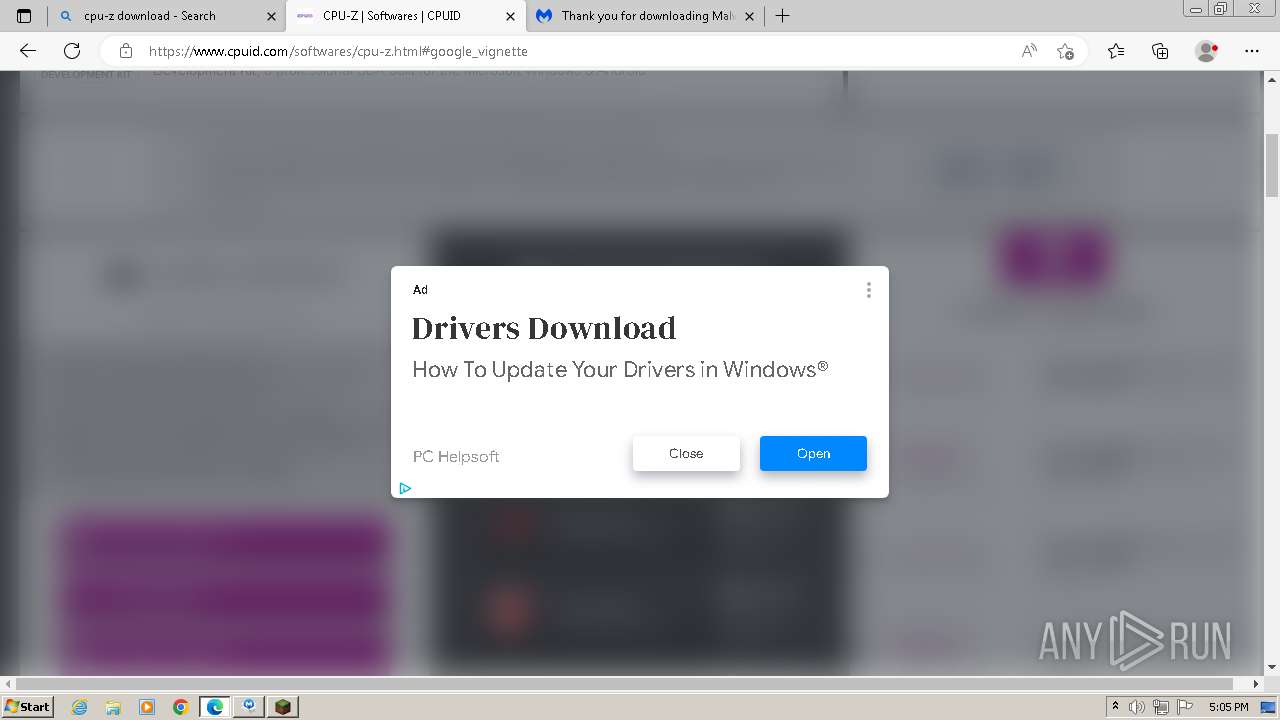Screen dimensions: 1280x720
Task: Select Microsoft Edge taskbar button
Action: coord(215,707)
